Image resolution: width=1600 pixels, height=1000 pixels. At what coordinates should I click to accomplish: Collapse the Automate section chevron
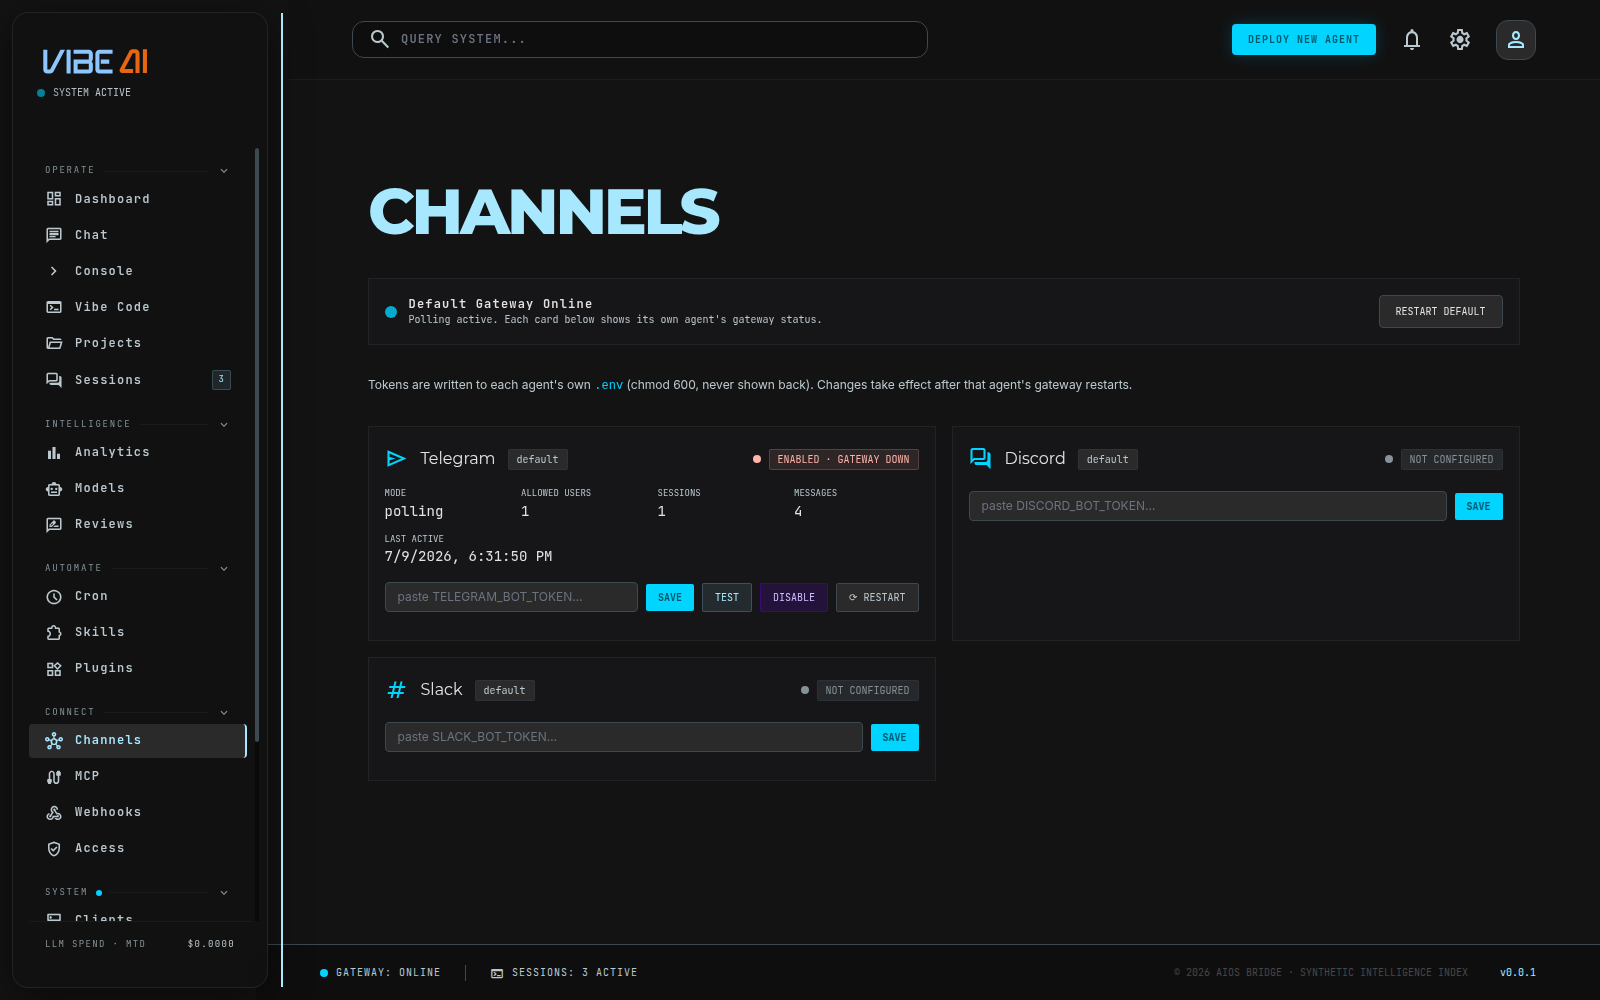(x=224, y=568)
